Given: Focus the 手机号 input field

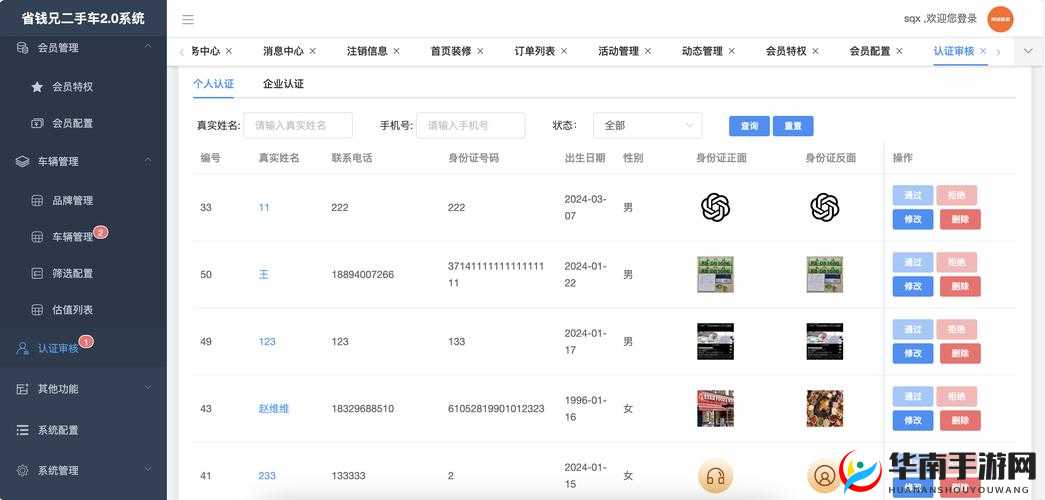Looking at the screenshot, I should coord(471,125).
